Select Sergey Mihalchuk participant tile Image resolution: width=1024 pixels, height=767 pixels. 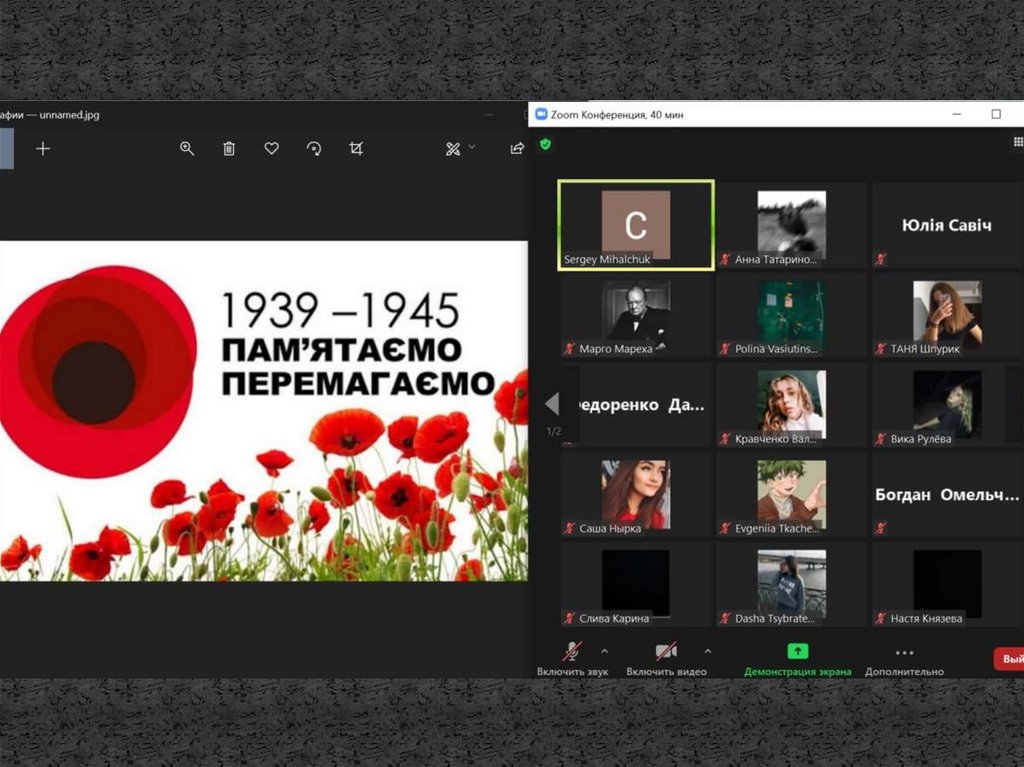click(x=636, y=225)
